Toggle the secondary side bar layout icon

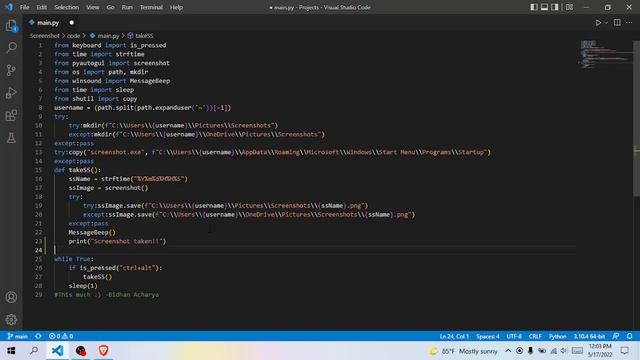555,7
